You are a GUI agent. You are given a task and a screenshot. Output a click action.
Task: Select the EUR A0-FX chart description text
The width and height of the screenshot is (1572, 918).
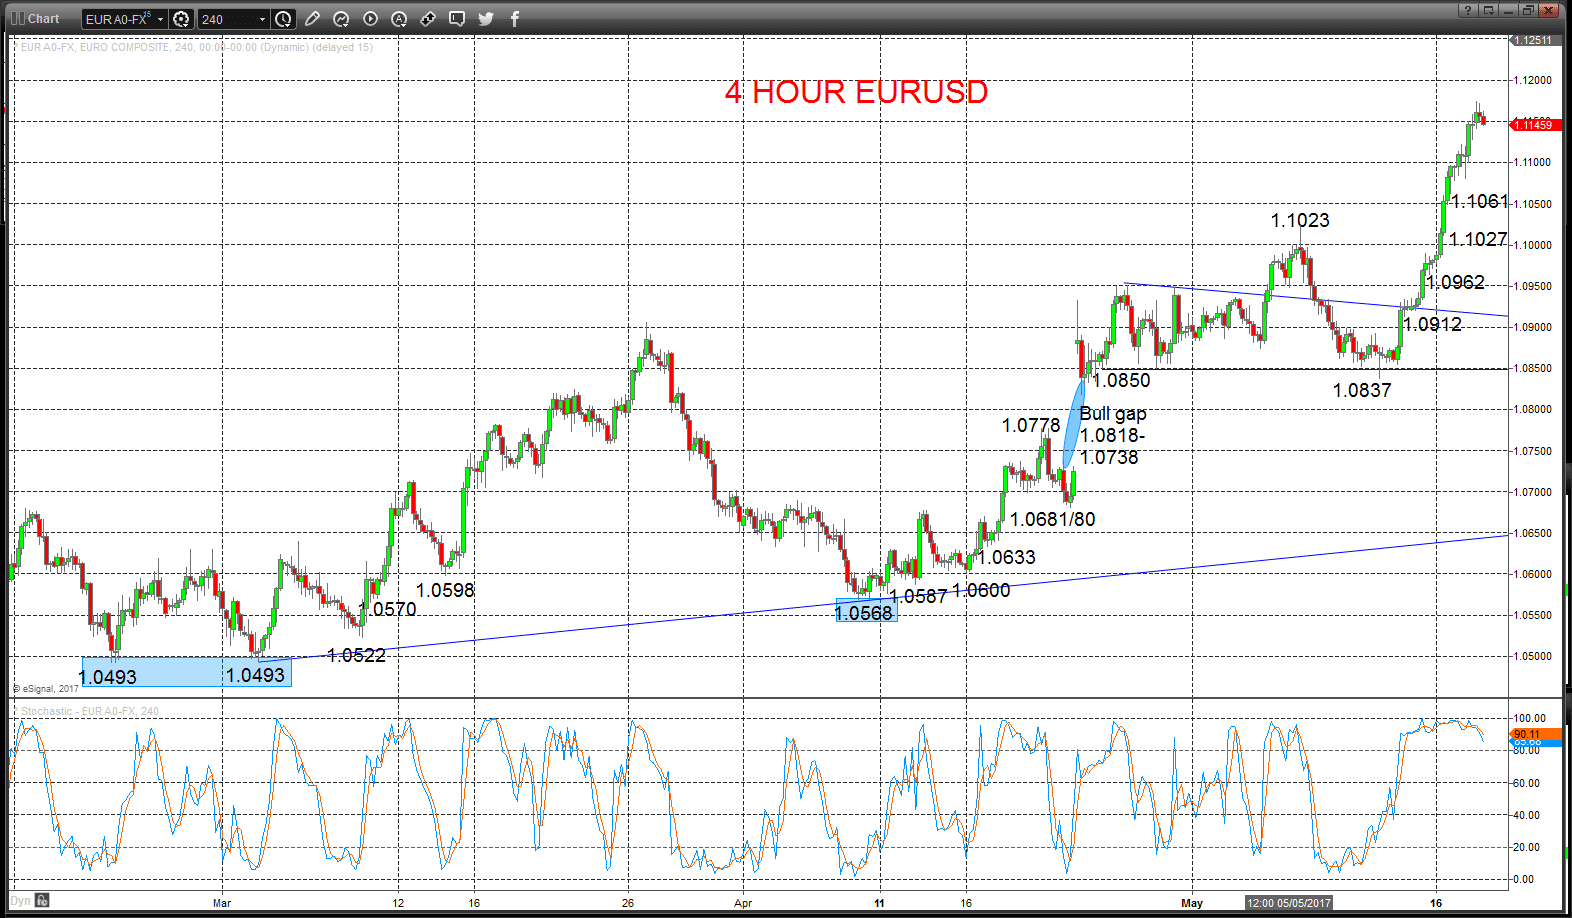tap(196, 47)
